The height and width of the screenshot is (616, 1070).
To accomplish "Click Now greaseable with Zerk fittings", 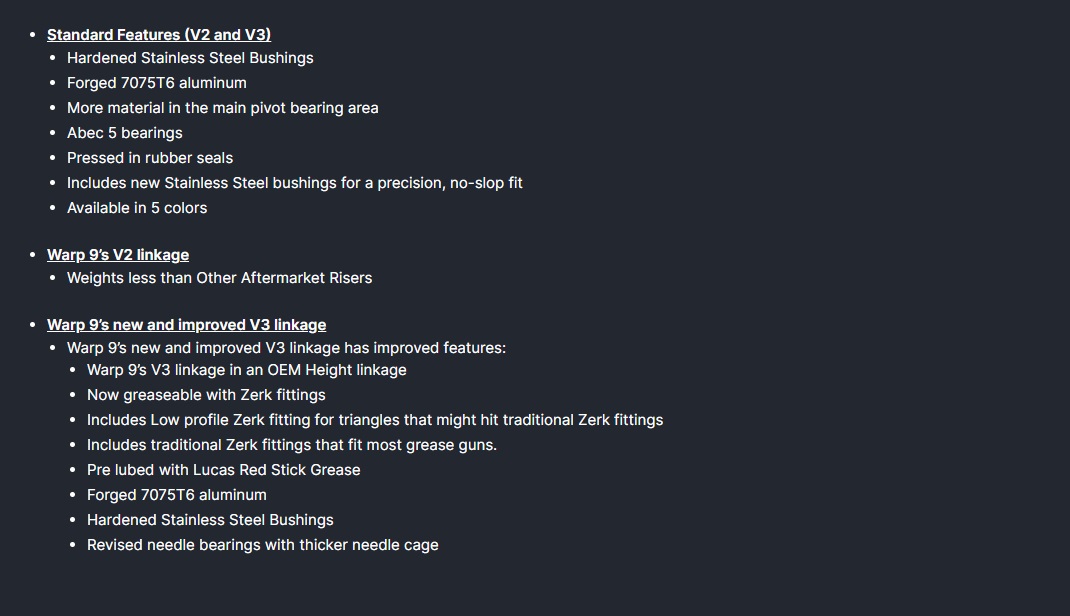I will pos(206,395).
